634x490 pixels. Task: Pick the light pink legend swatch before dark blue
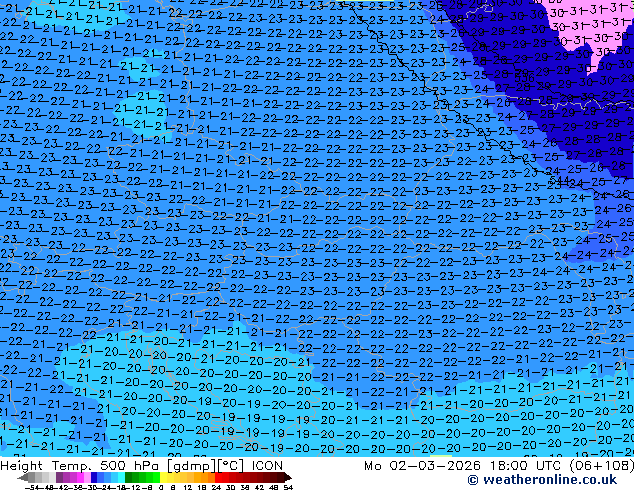click(87, 478)
